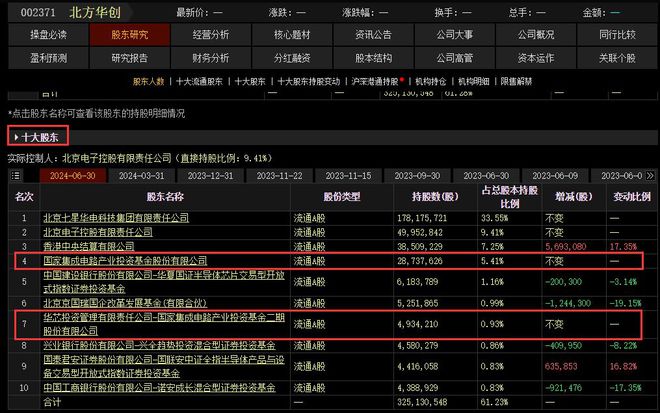This screenshot has width=660, height=413.
Task: Click stock code 002371
Action: 38,13
